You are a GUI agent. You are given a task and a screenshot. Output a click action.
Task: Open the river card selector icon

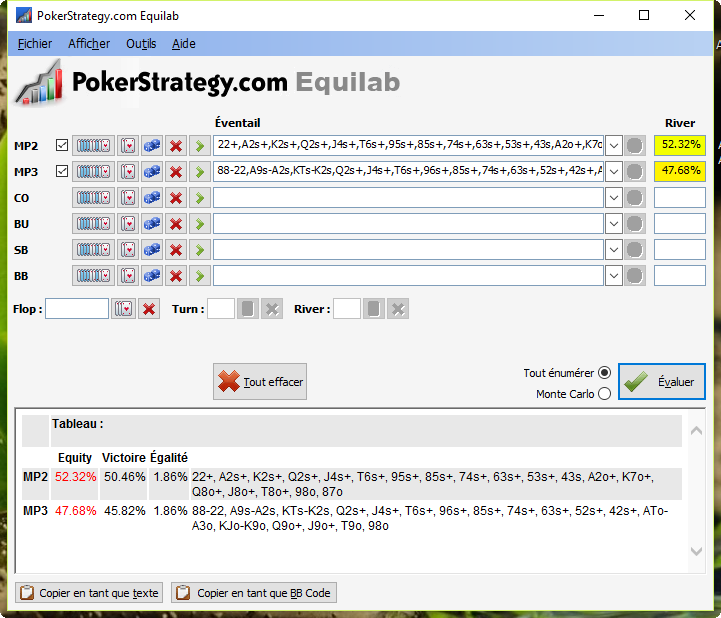click(373, 309)
